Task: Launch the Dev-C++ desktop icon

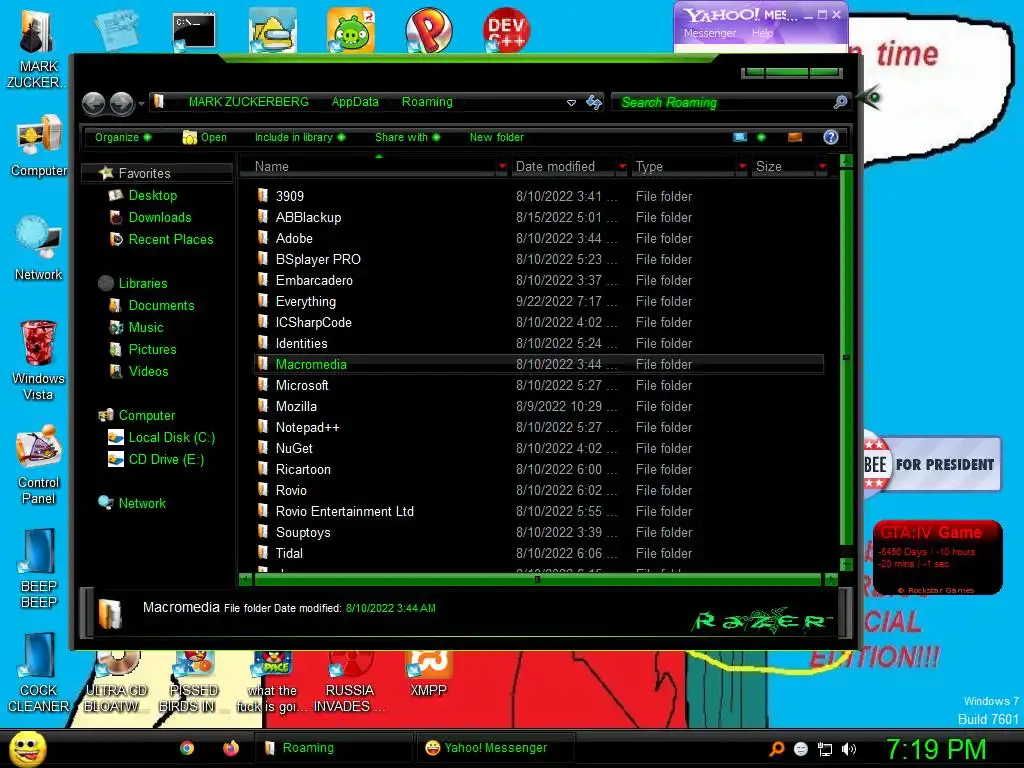Action: [x=507, y=30]
